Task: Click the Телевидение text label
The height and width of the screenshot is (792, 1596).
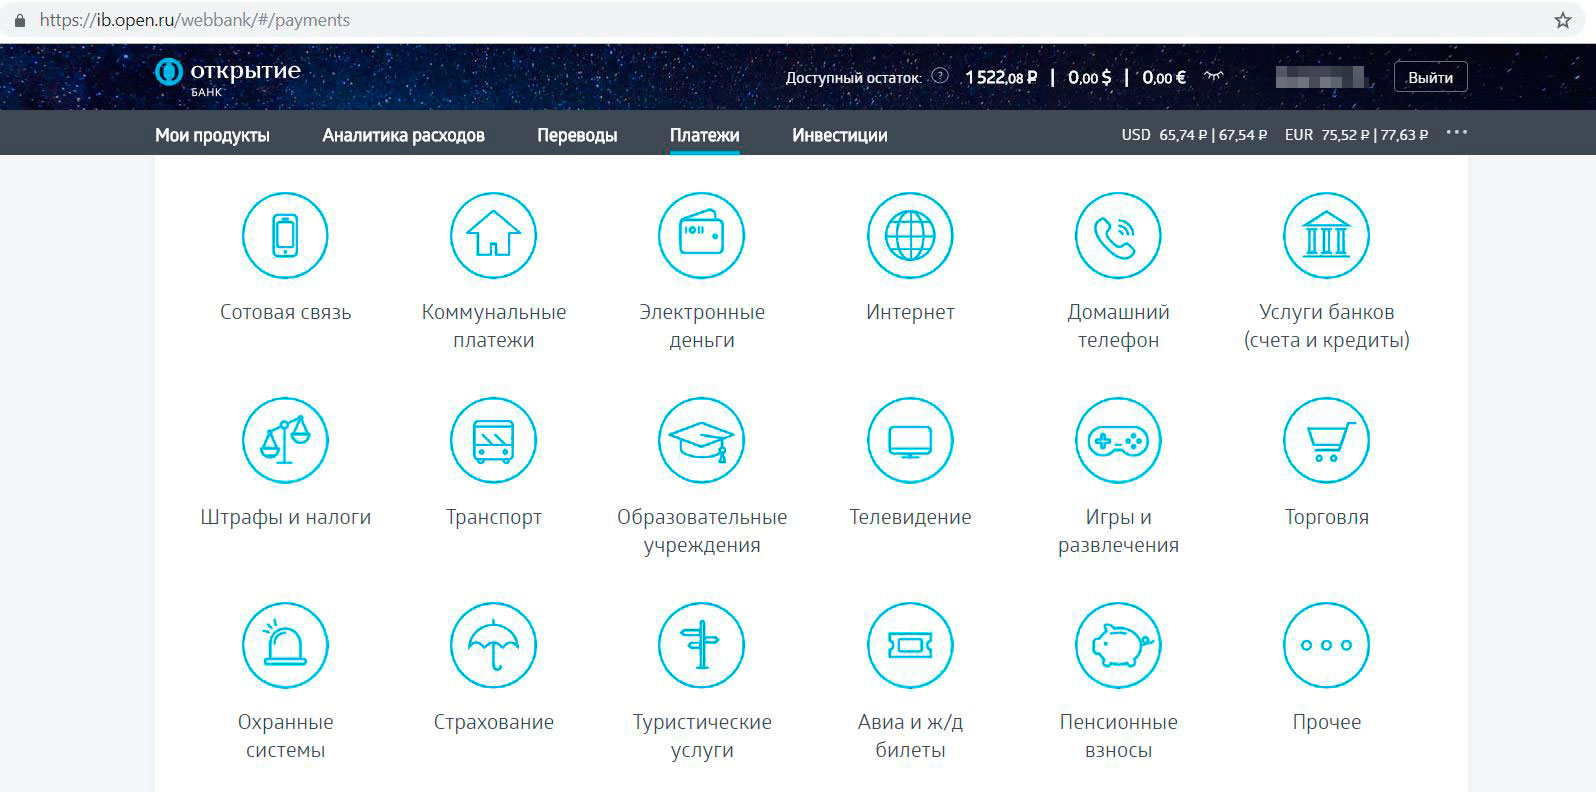Action: tap(910, 517)
